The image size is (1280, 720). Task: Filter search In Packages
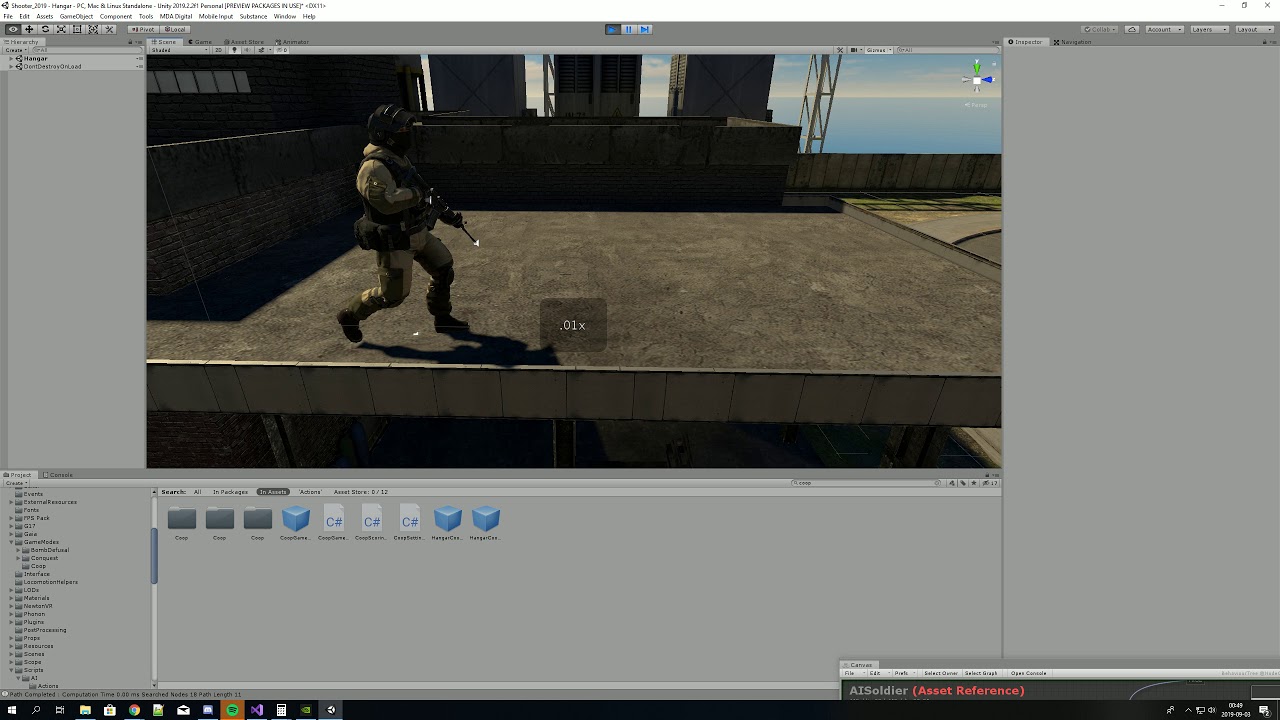coord(230,492)
